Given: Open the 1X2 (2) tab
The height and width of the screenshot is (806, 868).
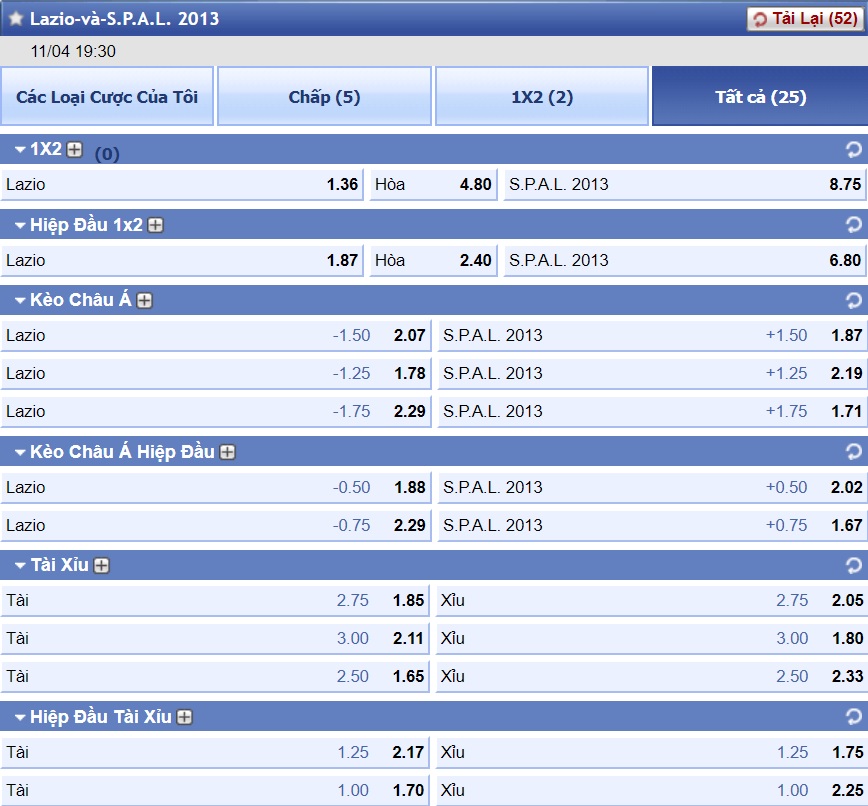Looking at the screenshot, I should tap(542, 97).
